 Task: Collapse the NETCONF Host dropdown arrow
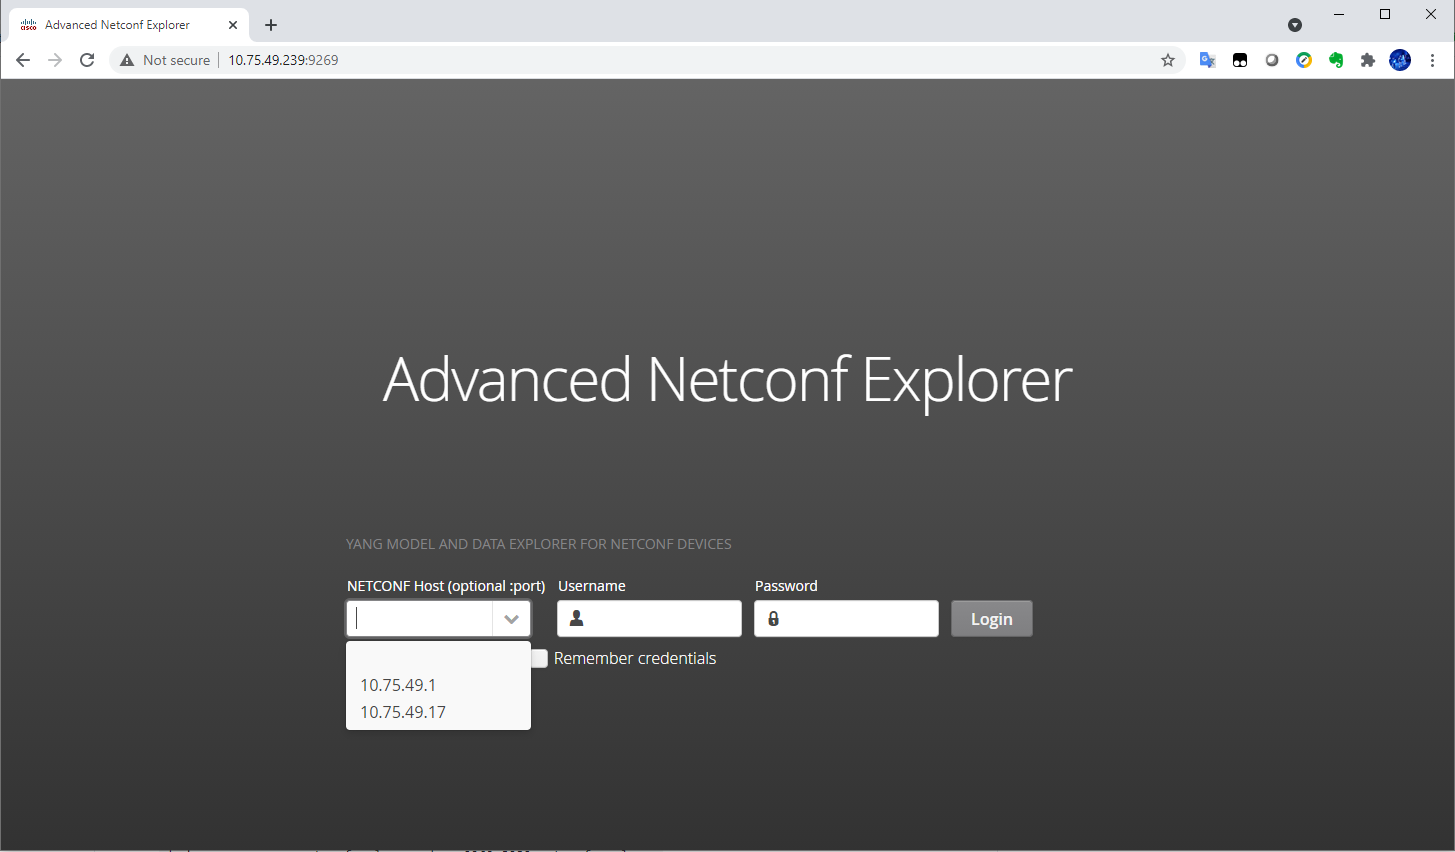pyautogui.click(x=511, y=619)
